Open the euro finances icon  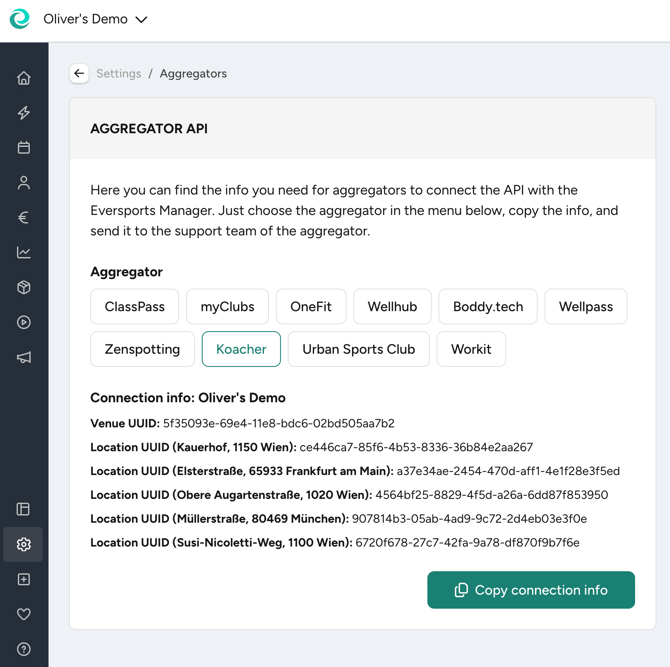[24, 217]
